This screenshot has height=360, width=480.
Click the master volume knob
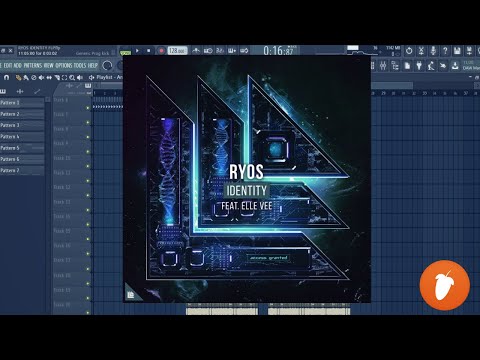[x=107, y=65]
